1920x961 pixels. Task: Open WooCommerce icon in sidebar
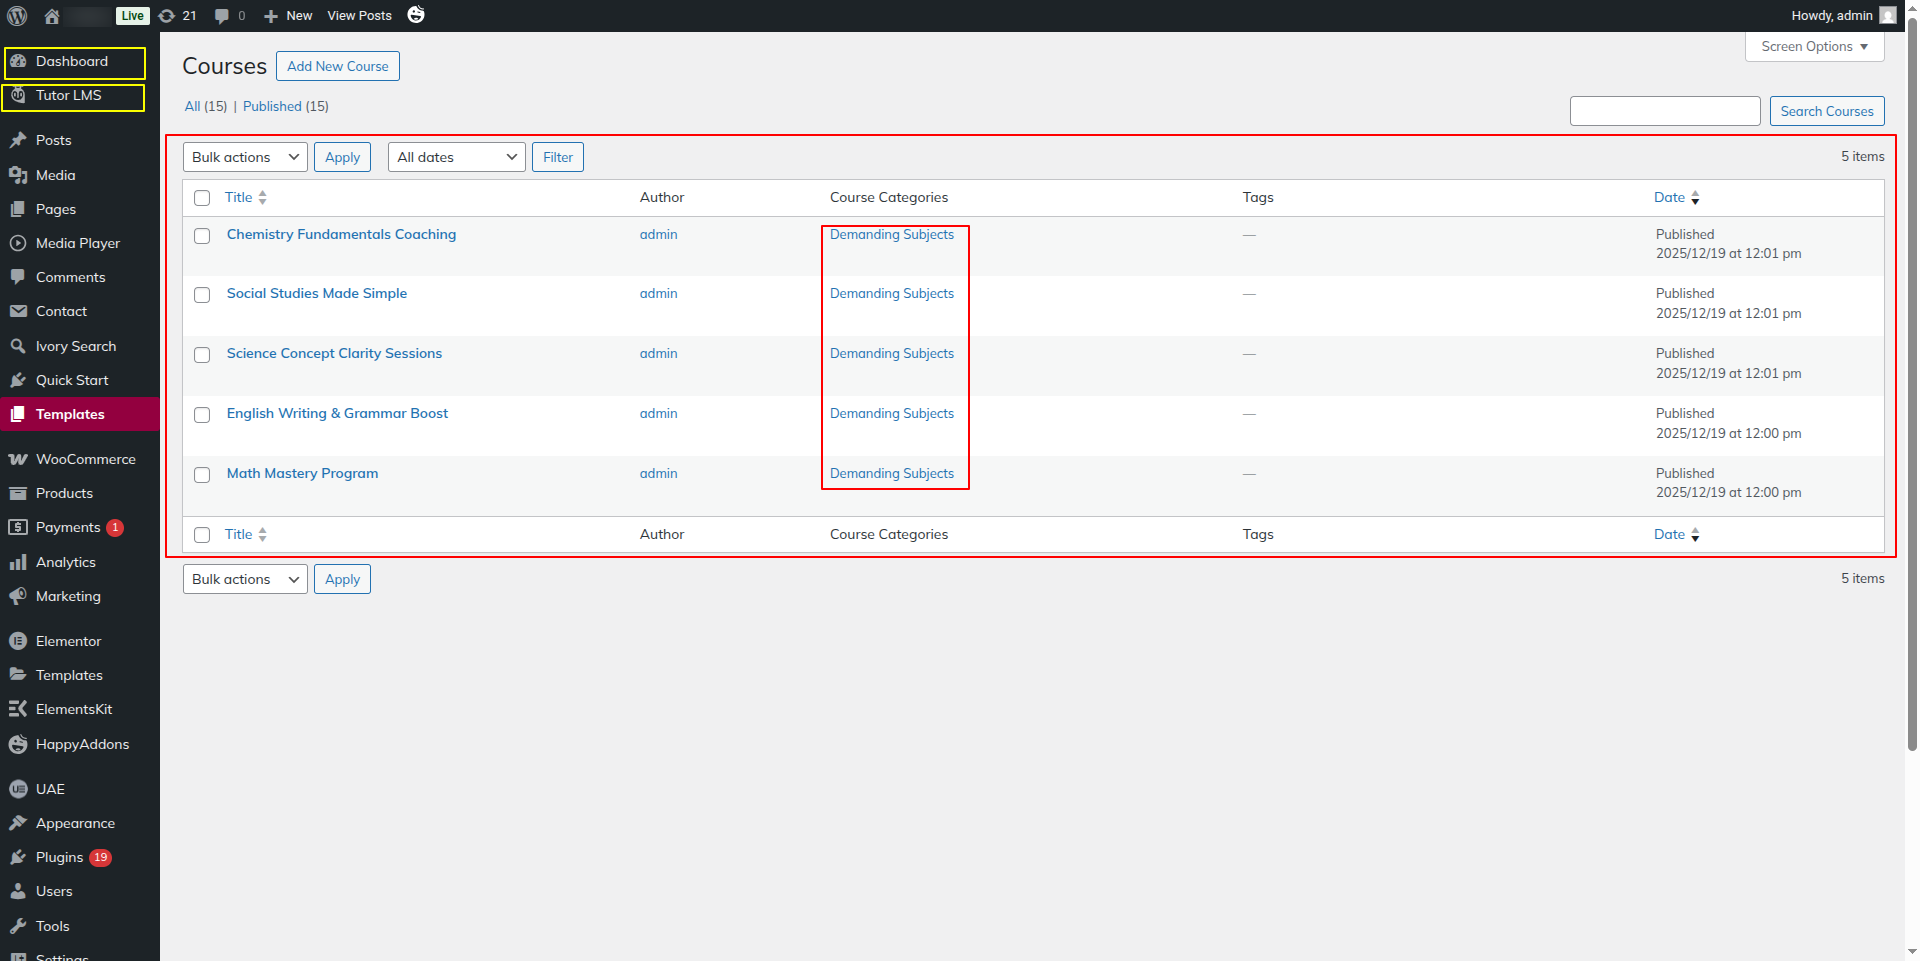[x=18, y=459]
